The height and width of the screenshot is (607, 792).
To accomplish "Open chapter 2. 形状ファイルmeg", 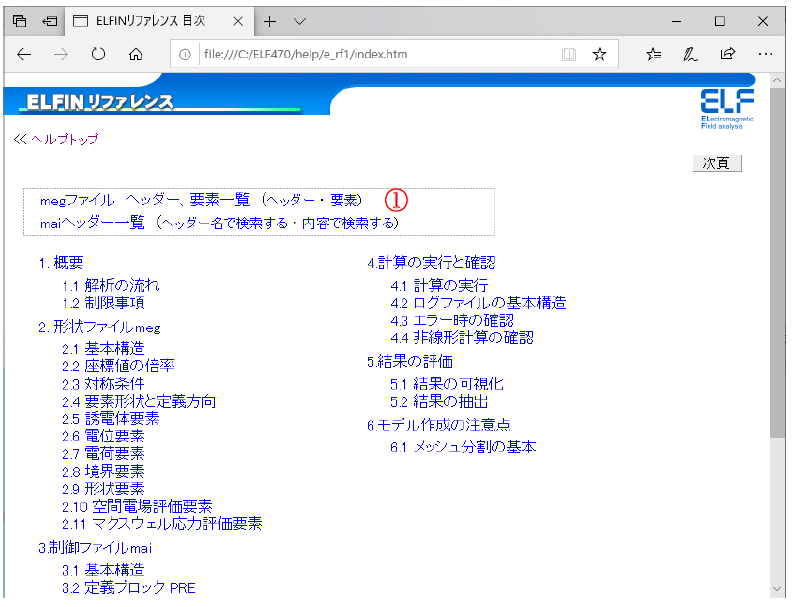I will [x=100, y=327].
